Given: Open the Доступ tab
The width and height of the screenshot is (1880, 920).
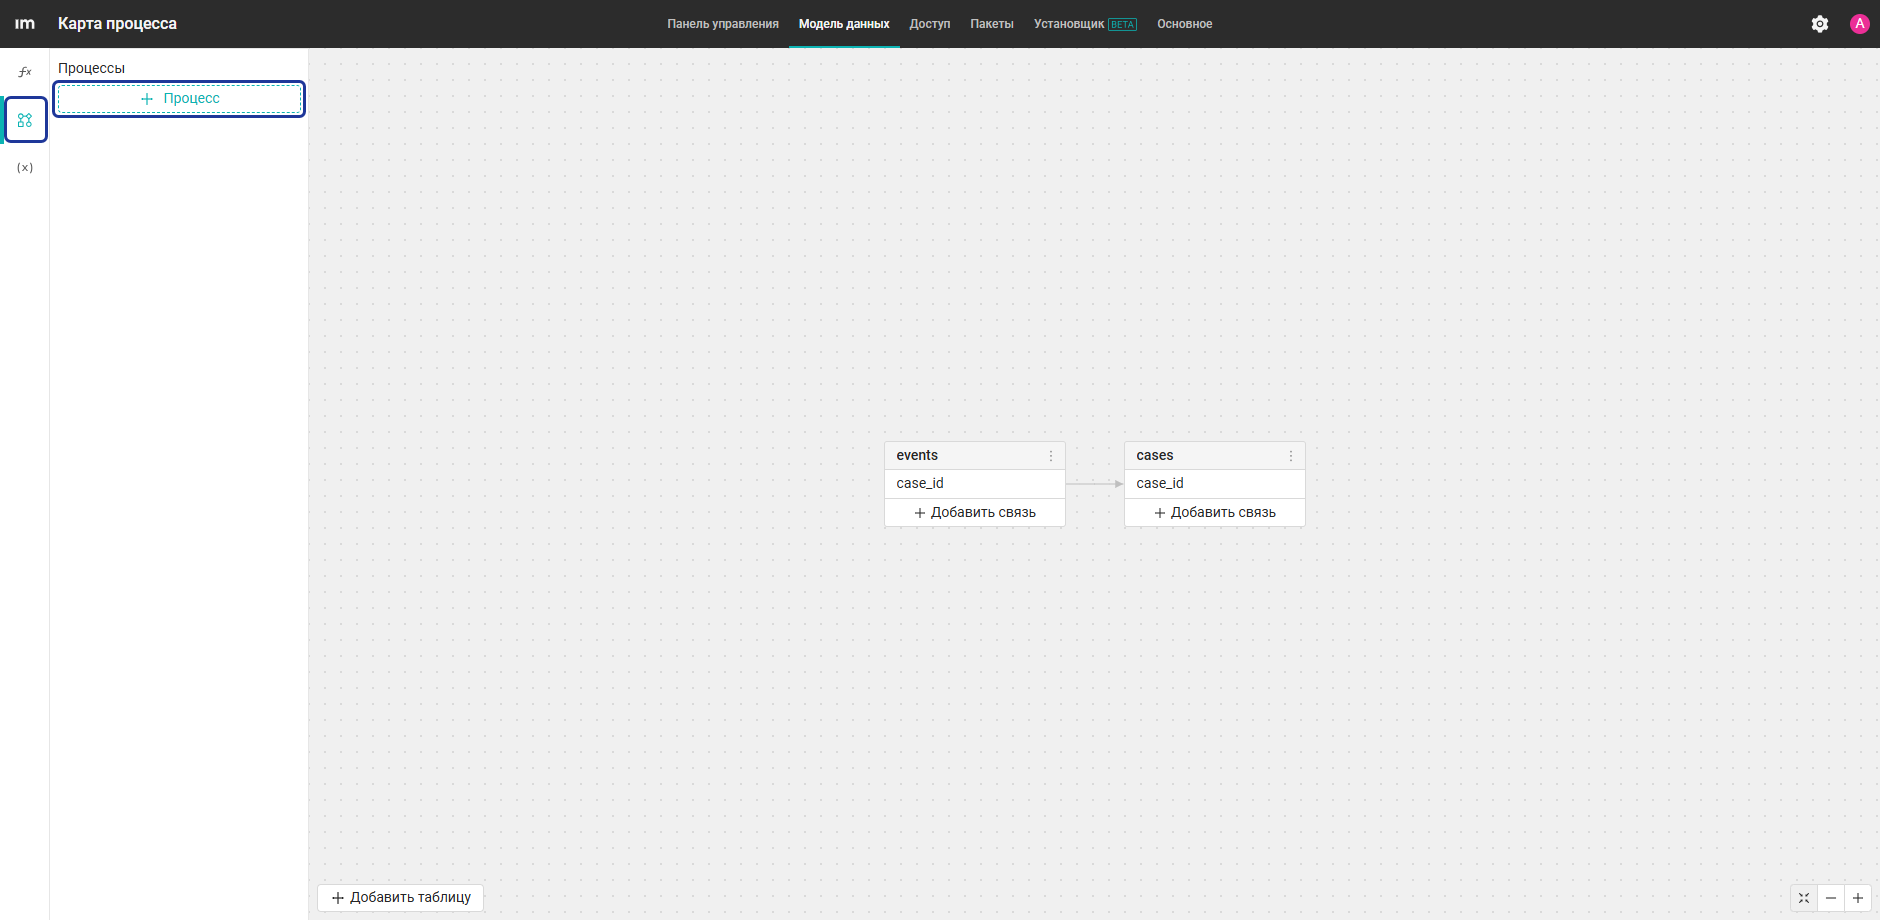Looking at the screenshot, I should tap(930, 24).
